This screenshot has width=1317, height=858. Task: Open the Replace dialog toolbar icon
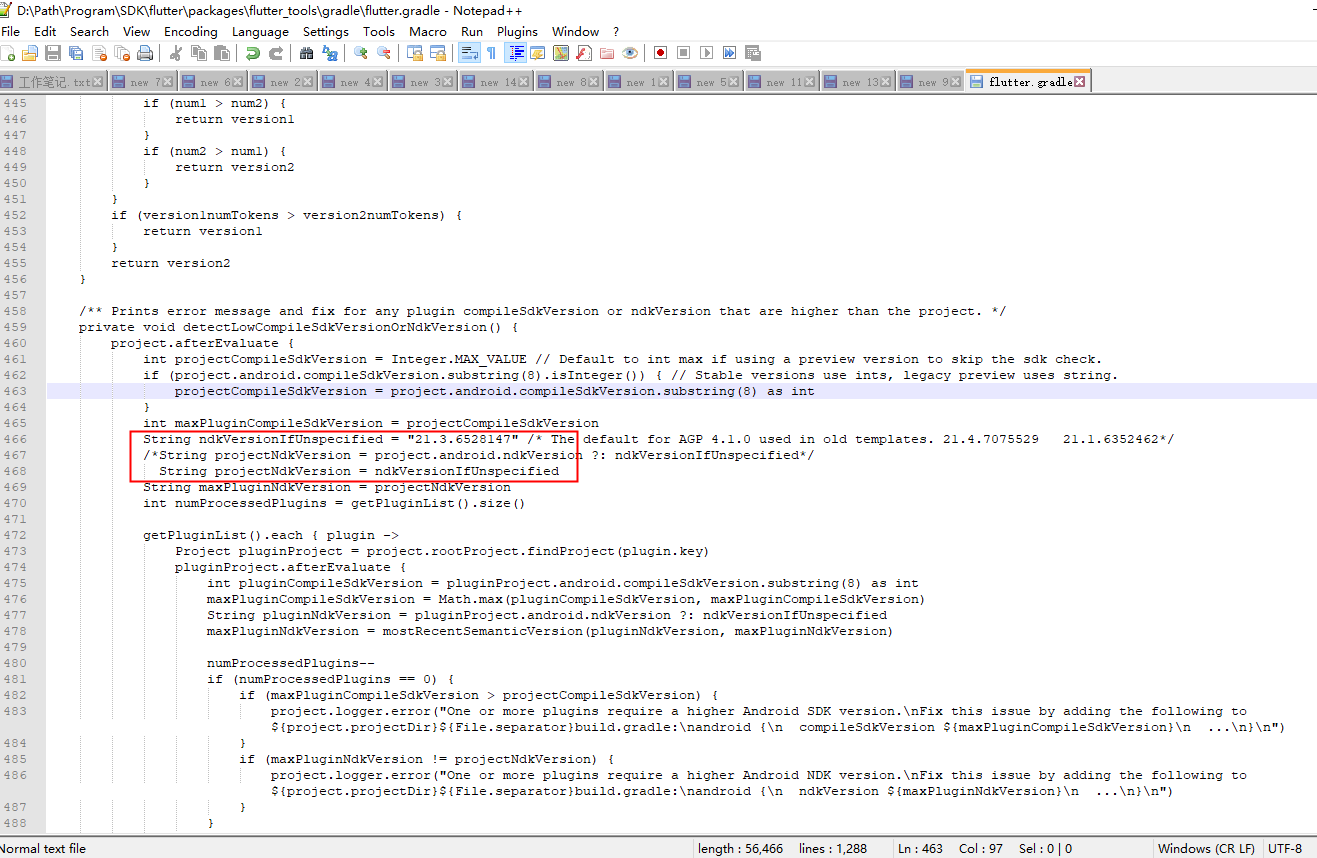pyautogui.click(x=330, y=52)
